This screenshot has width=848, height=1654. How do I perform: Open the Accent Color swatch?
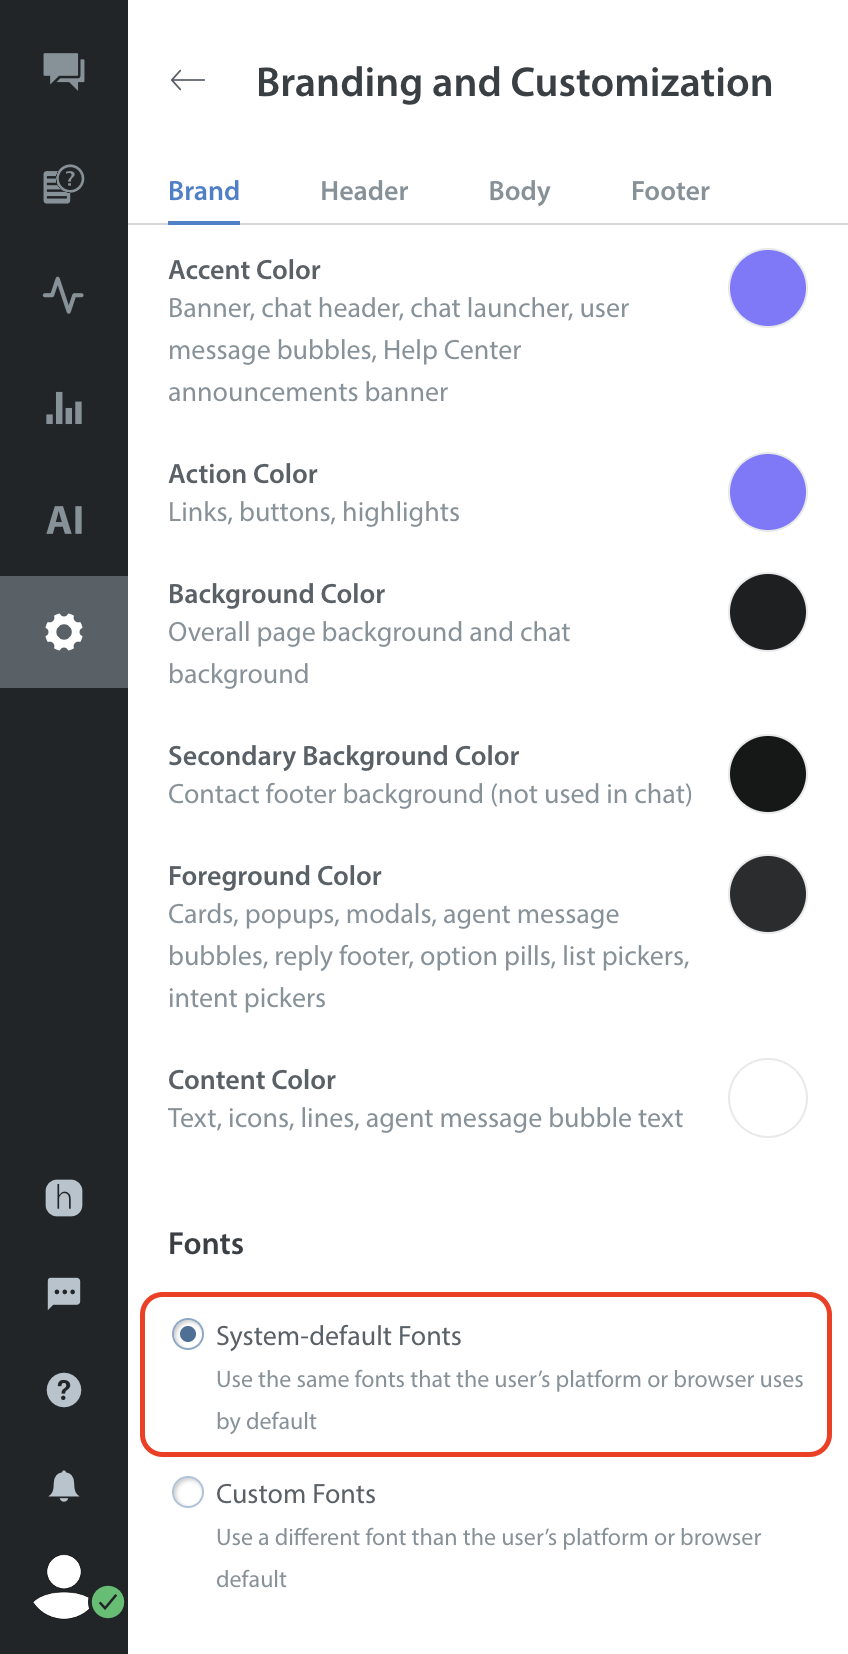coord(768,288)
